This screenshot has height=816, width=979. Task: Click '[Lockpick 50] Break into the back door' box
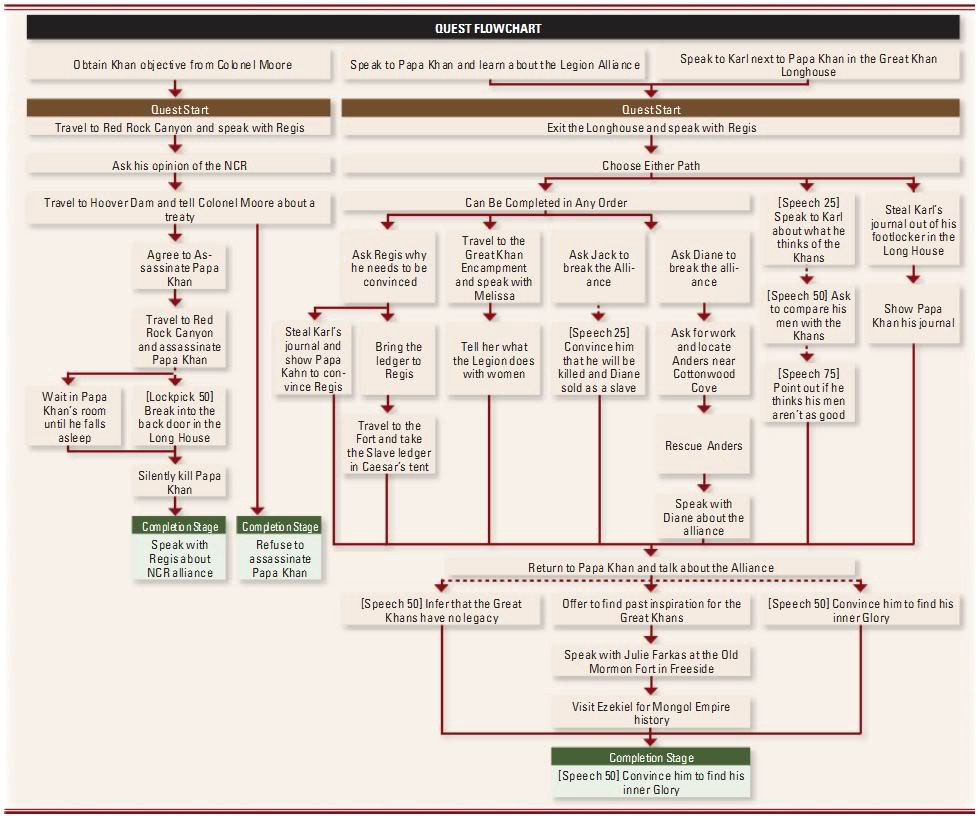(179, 417)
